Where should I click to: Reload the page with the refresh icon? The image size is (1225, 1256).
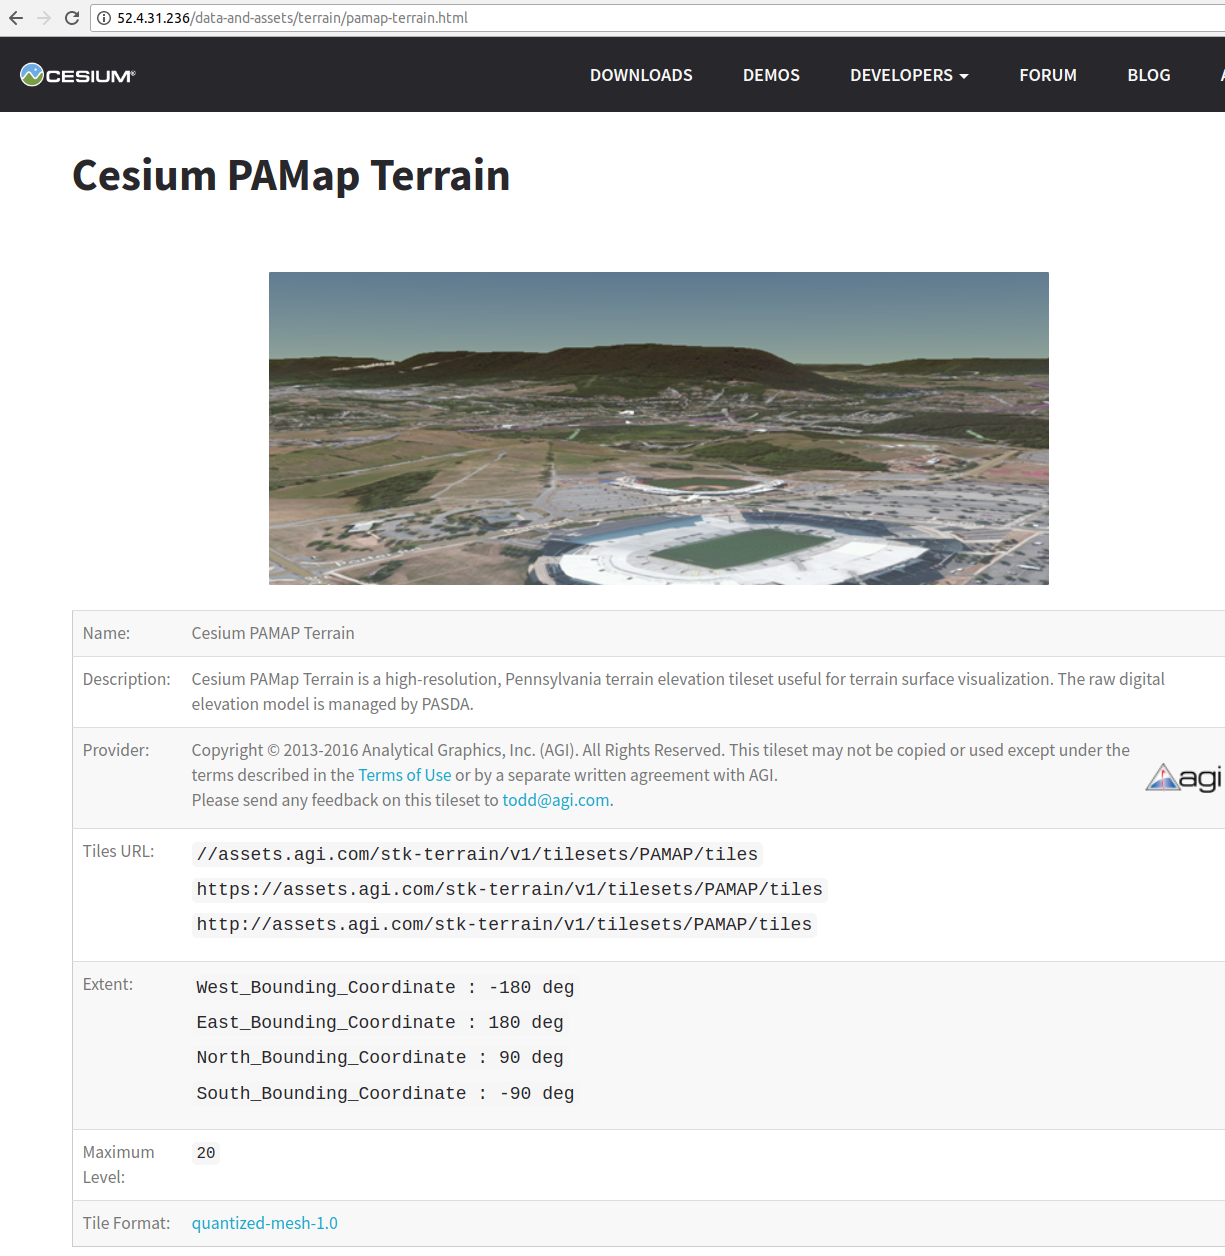(x=72, y=18)
